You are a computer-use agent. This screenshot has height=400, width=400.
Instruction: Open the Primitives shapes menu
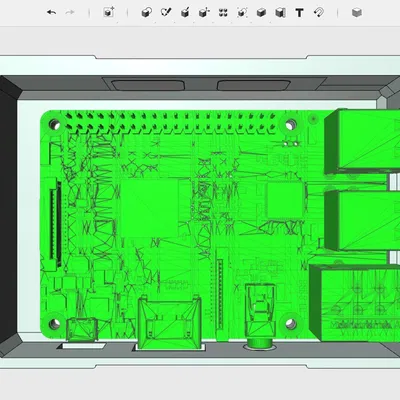(147, 13)
